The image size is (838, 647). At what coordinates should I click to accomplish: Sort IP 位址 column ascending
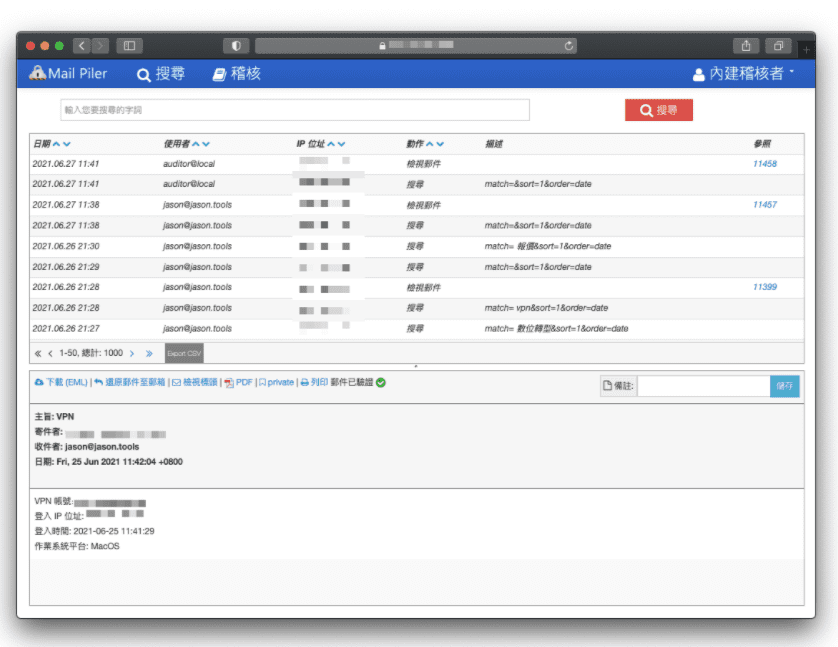coord(331,144)
